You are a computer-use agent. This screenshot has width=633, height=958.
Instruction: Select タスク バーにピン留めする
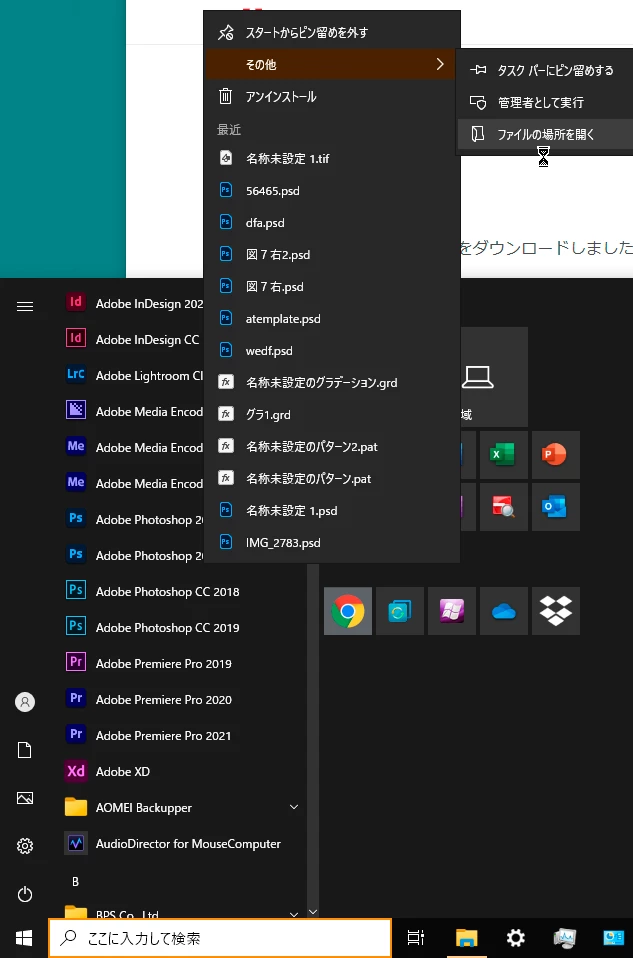pyautogui.click(x=546, y=70)
